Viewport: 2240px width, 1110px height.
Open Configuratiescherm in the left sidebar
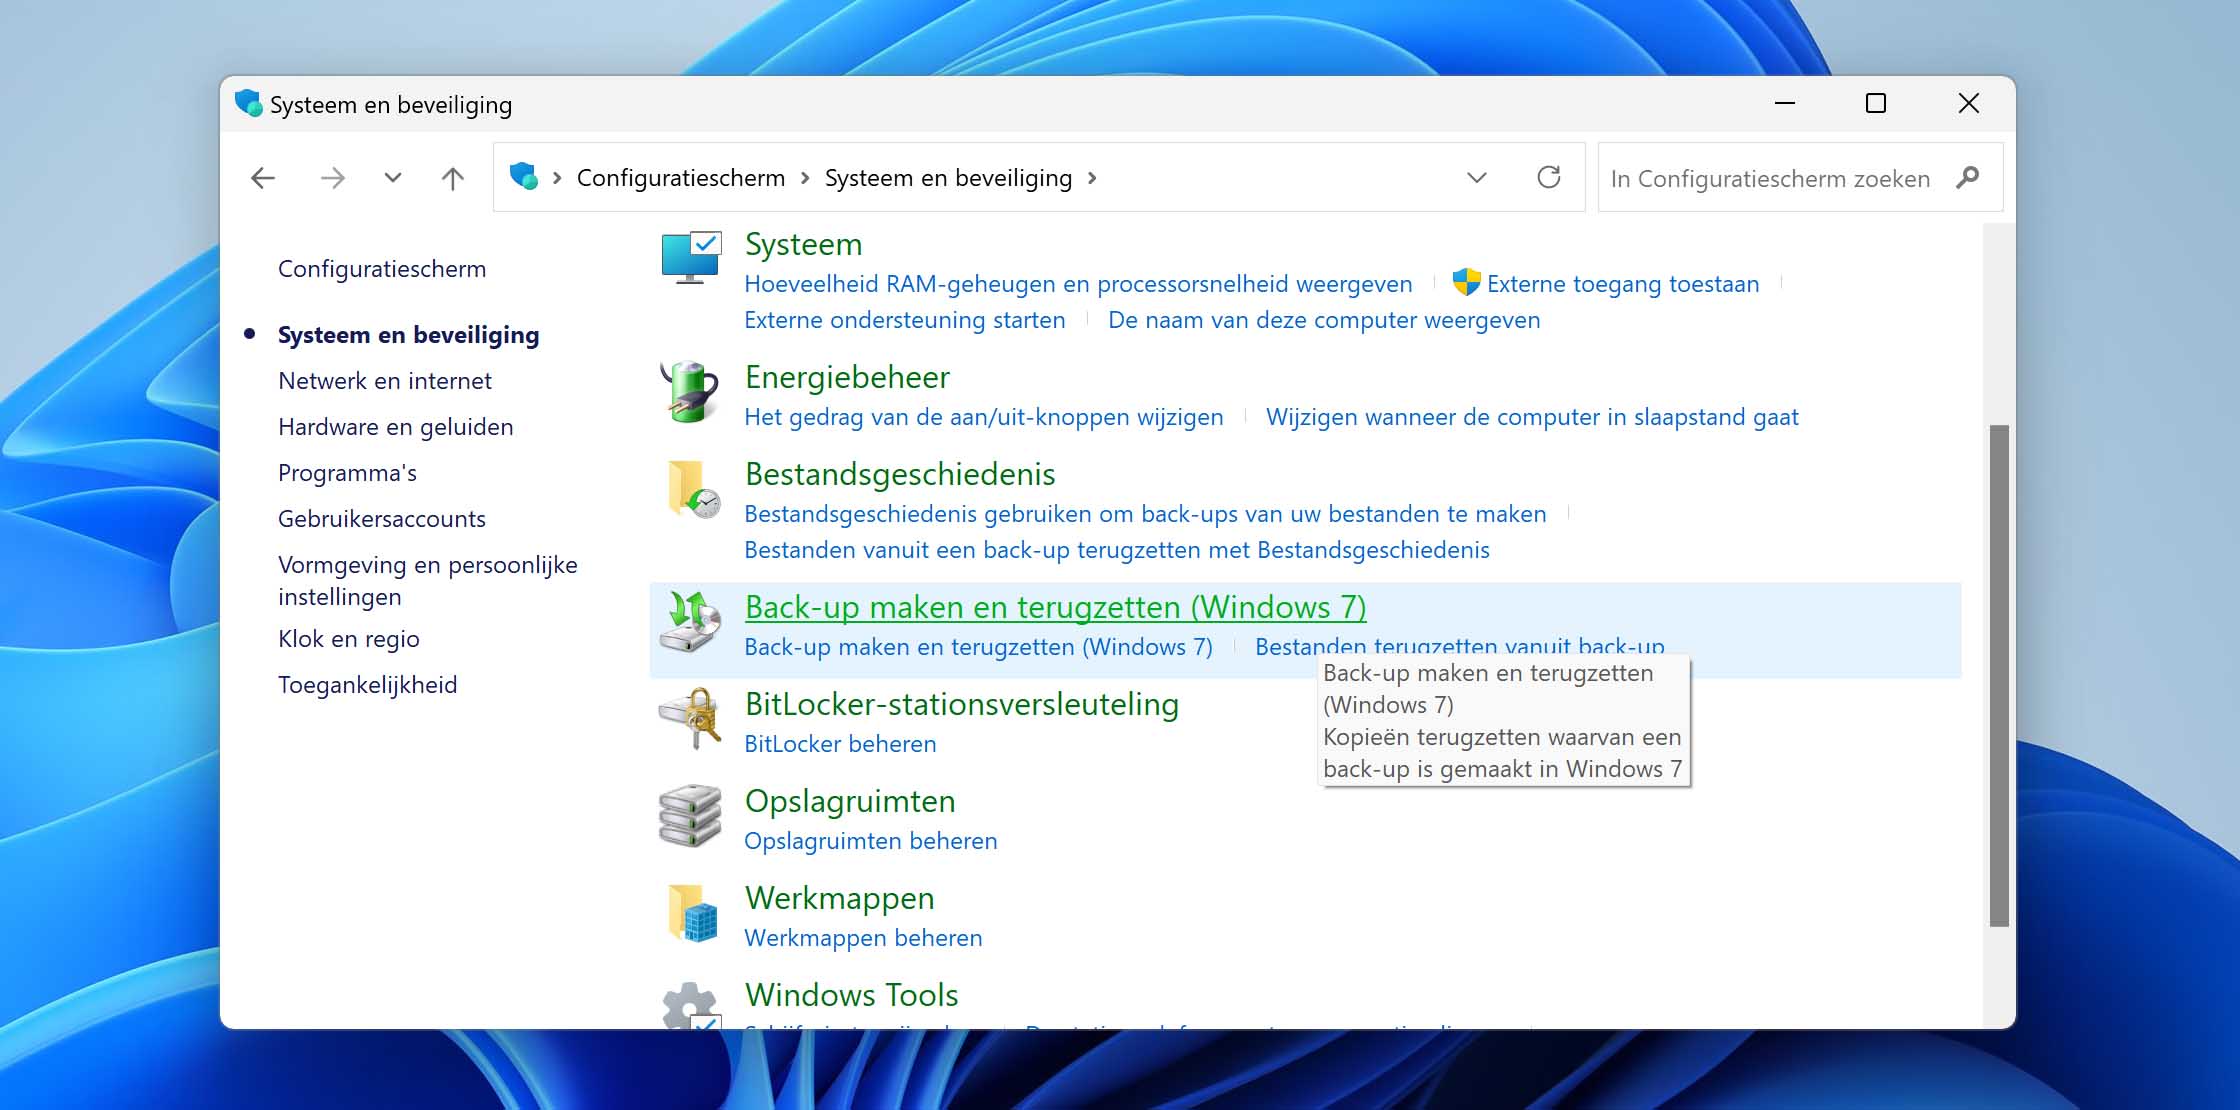pyautogui.click(x=382, y=269)
